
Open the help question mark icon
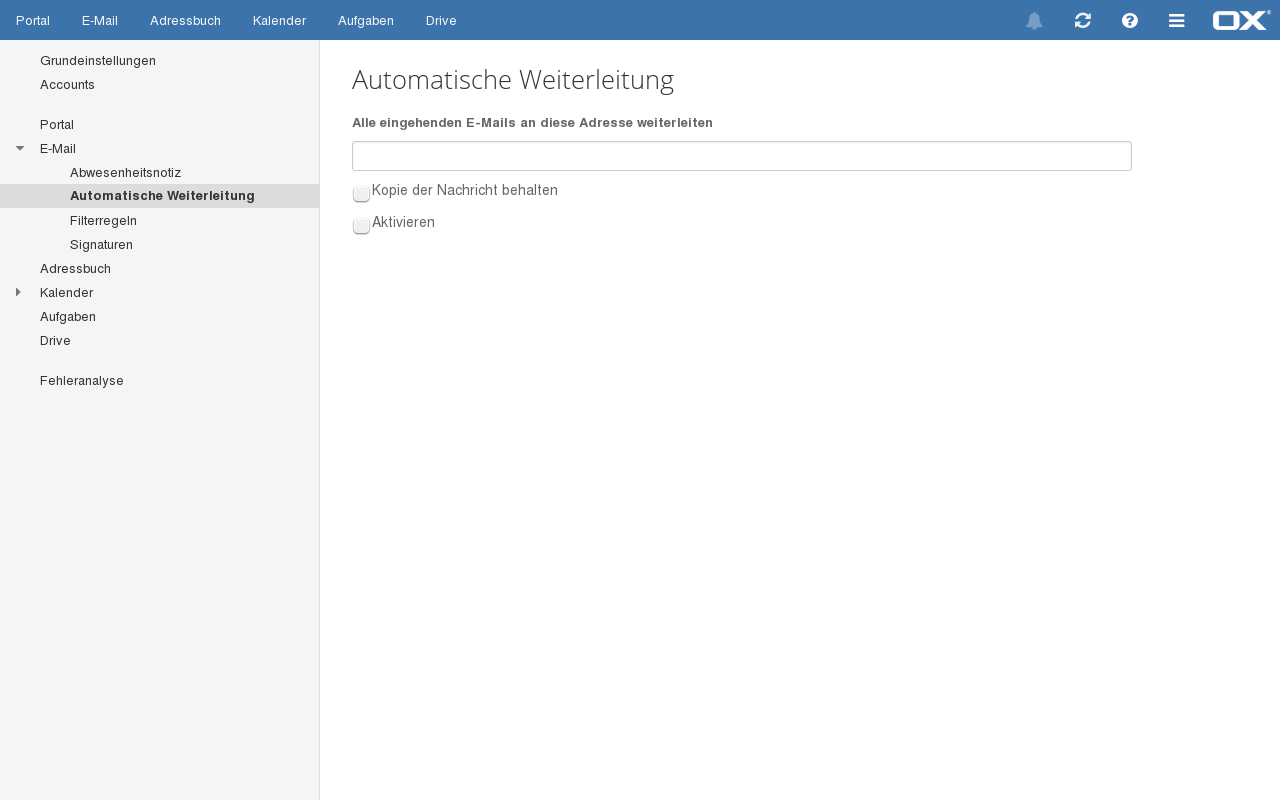(x=1130, y=21)
